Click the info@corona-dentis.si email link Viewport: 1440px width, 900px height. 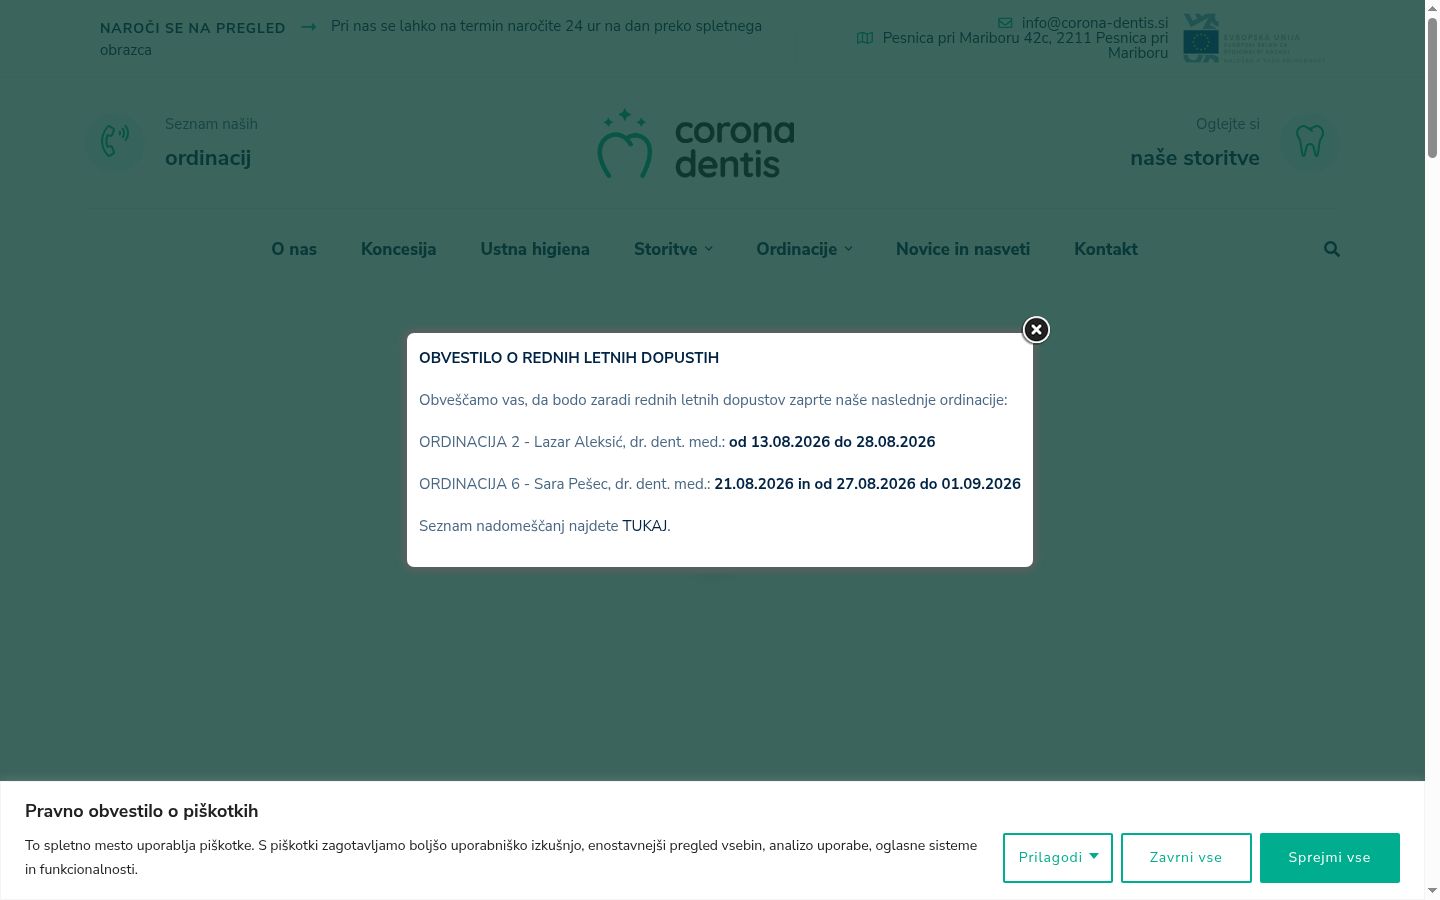click(x=1095, y=23)
